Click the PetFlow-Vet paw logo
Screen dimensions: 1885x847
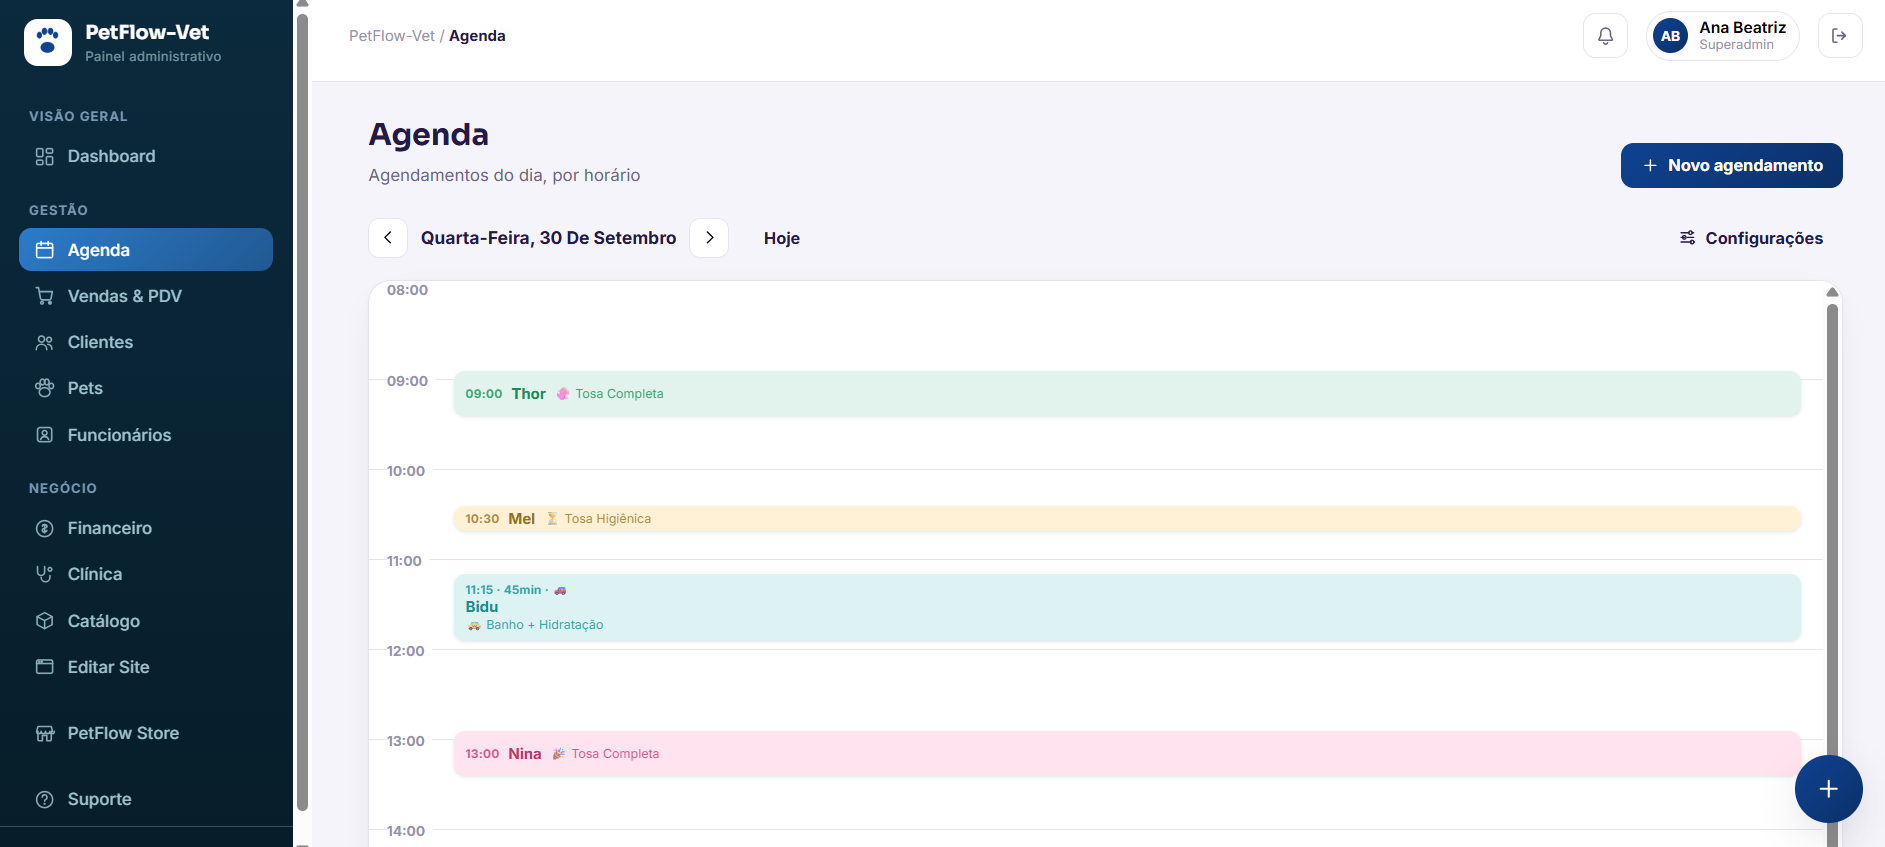(47, 42)
